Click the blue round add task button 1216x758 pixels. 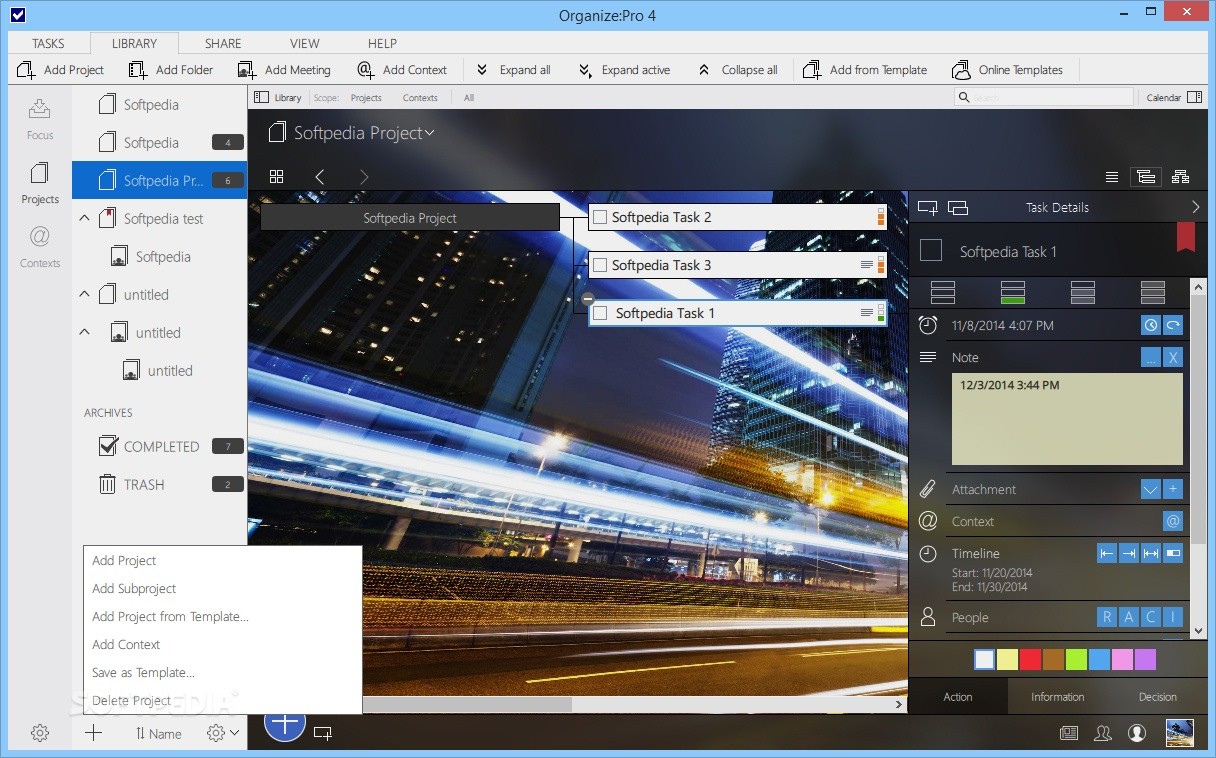click(x=284, y=724)
